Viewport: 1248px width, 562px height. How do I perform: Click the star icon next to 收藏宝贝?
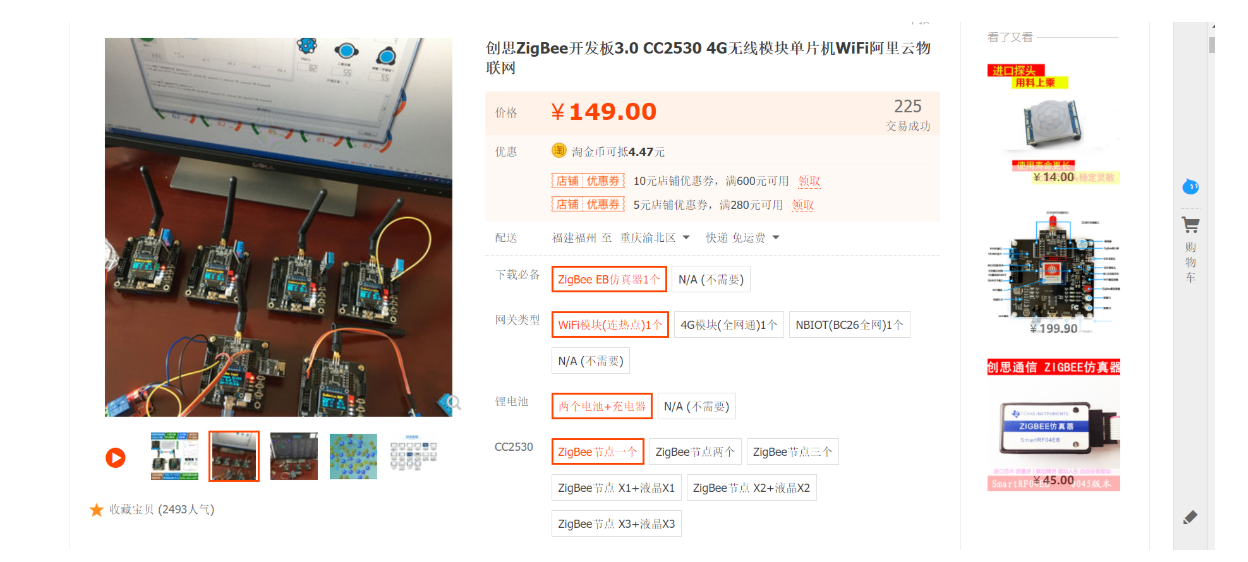click(97, 510)
